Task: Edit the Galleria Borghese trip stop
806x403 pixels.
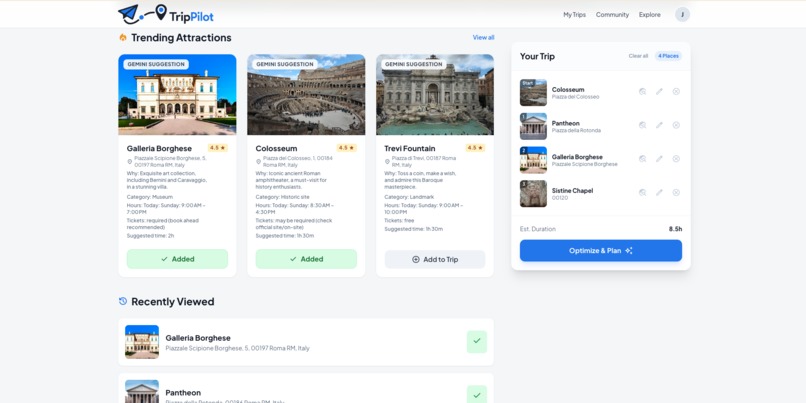Action: click(x=660, y=159)
